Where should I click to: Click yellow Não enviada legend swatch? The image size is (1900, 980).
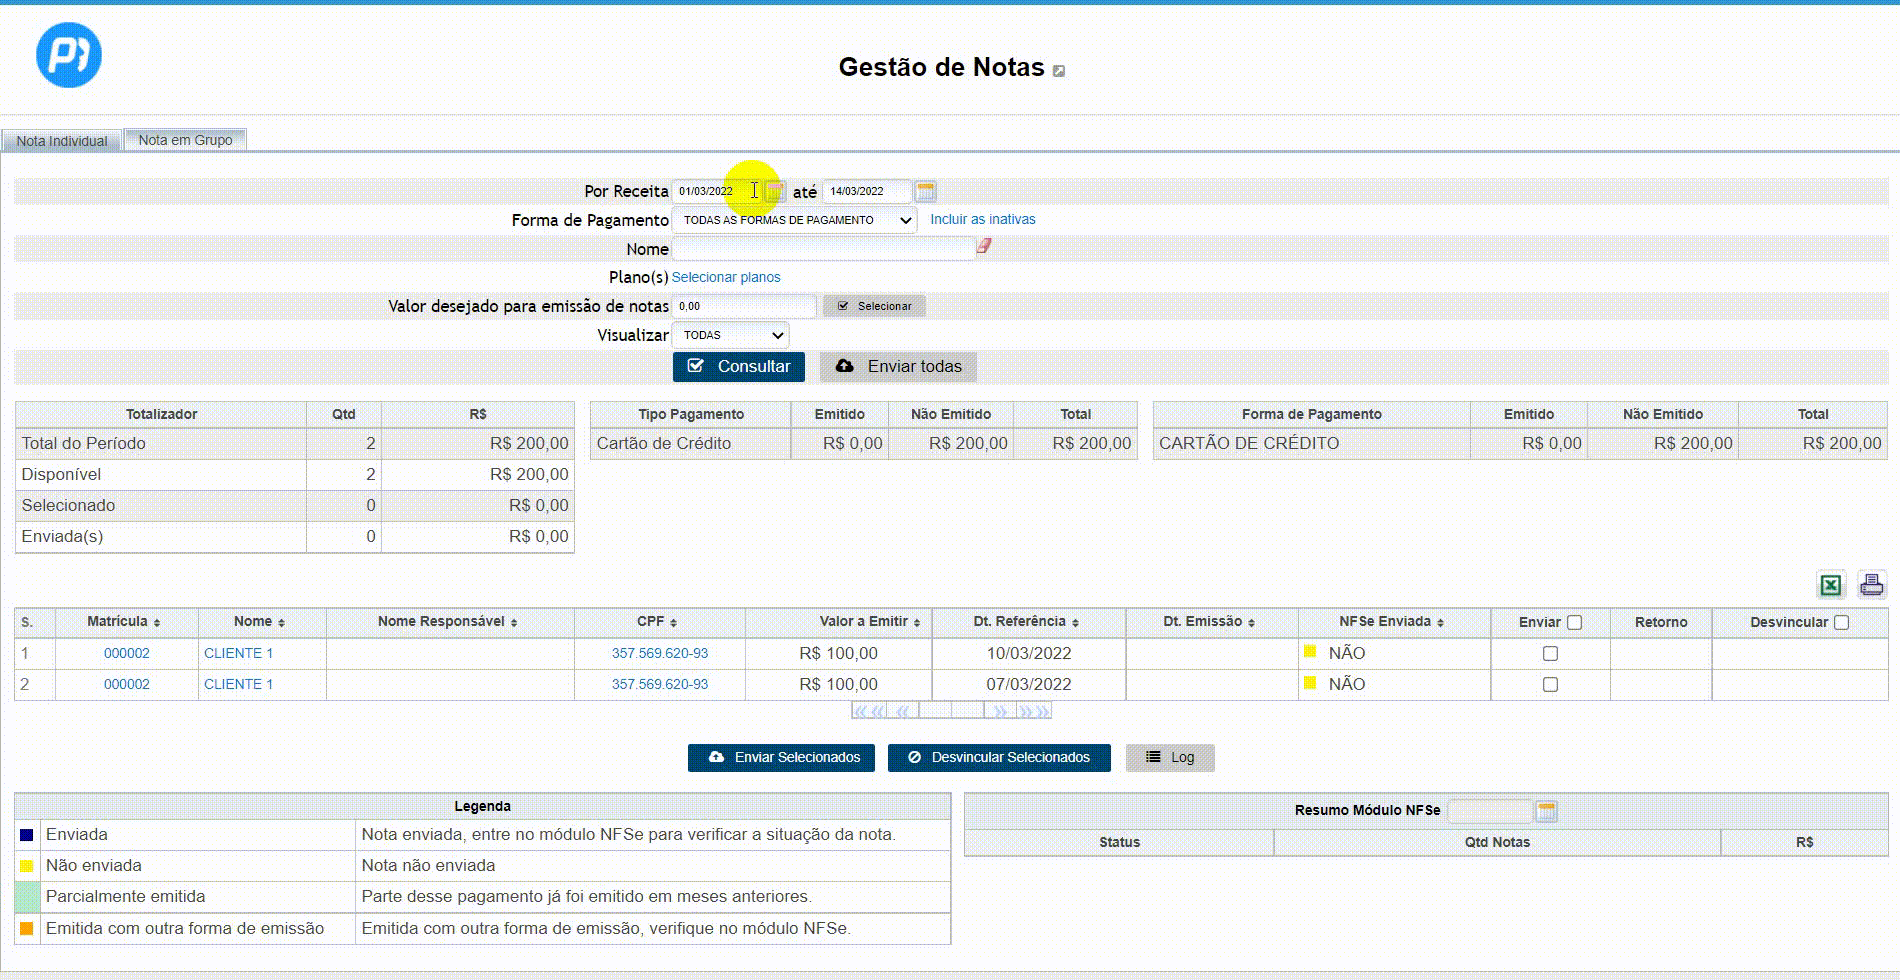coord(27,866)
